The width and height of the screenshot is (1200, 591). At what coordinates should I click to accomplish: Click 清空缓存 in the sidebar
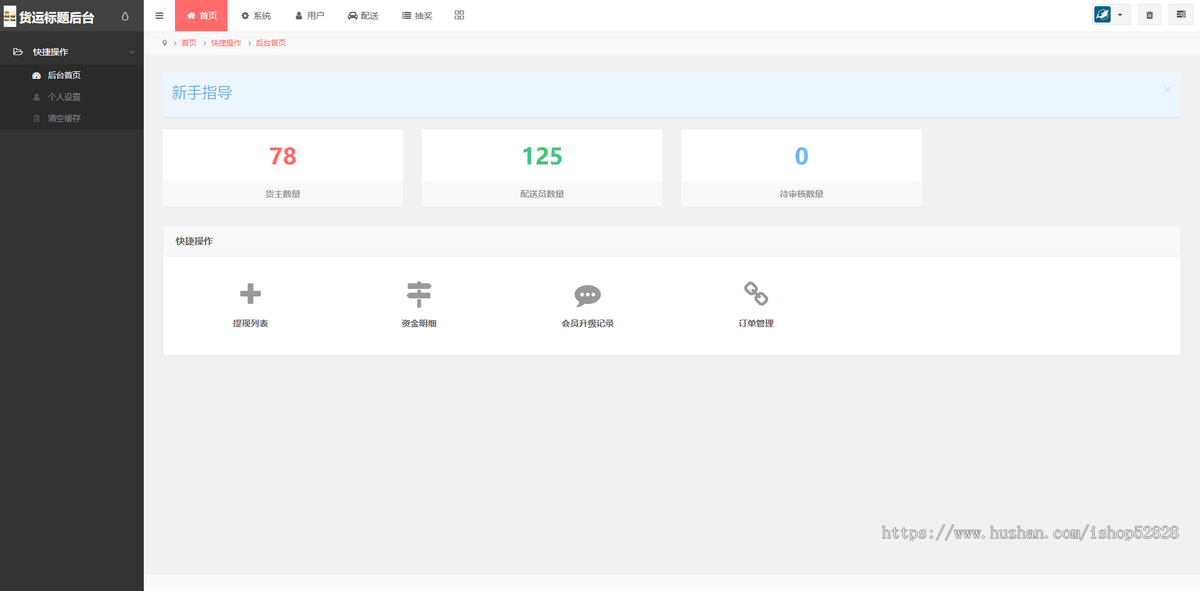pyautogui.click(x=64, y=118)
